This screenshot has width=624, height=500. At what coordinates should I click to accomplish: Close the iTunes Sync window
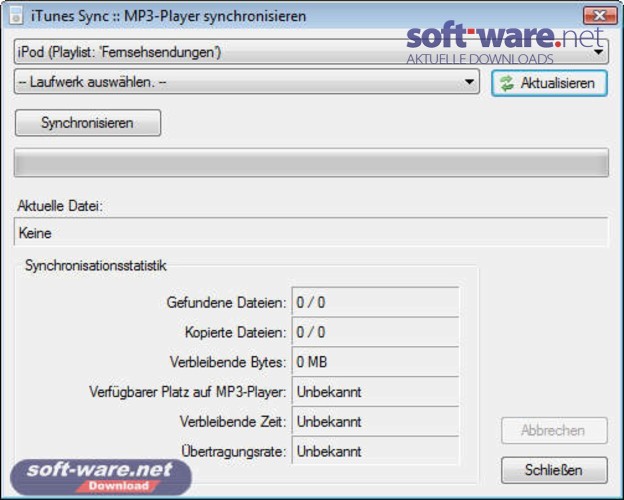pos(600,16)
